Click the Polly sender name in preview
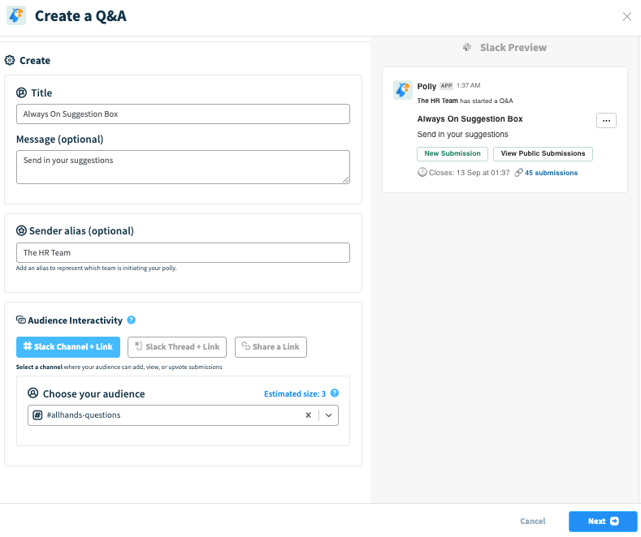This screenshot has height=537, width=641. pyautogui.click(x=426, y=86)
